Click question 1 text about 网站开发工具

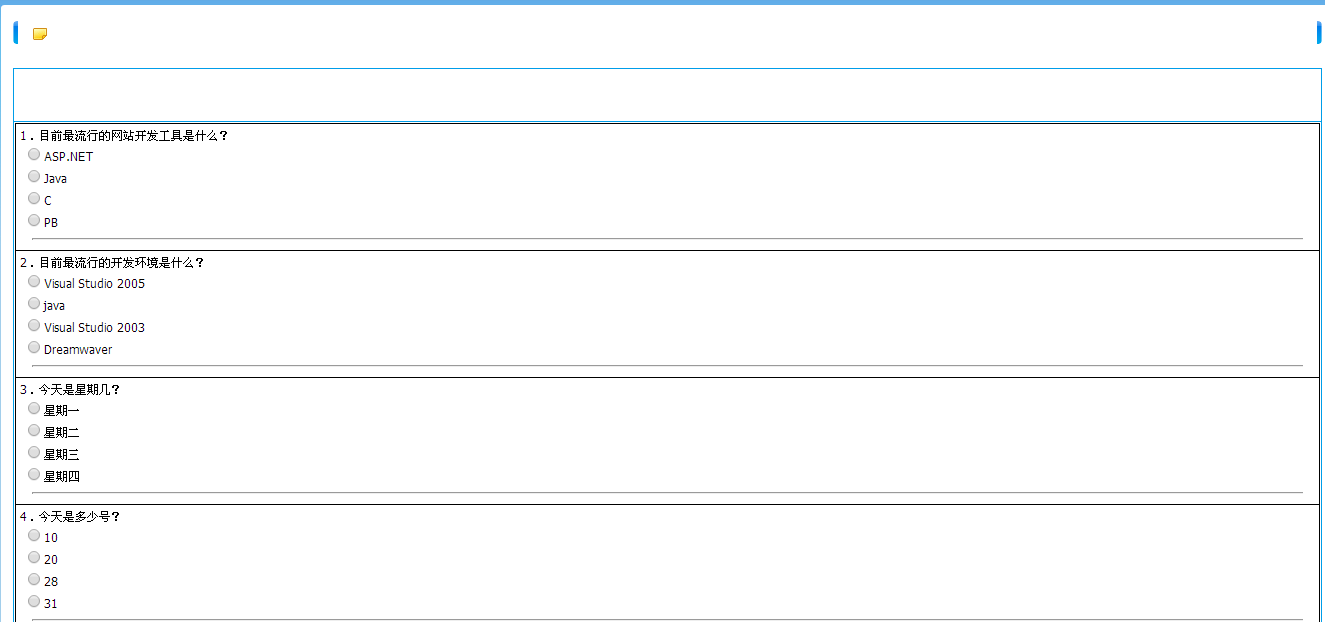click(x=133, y=136)
